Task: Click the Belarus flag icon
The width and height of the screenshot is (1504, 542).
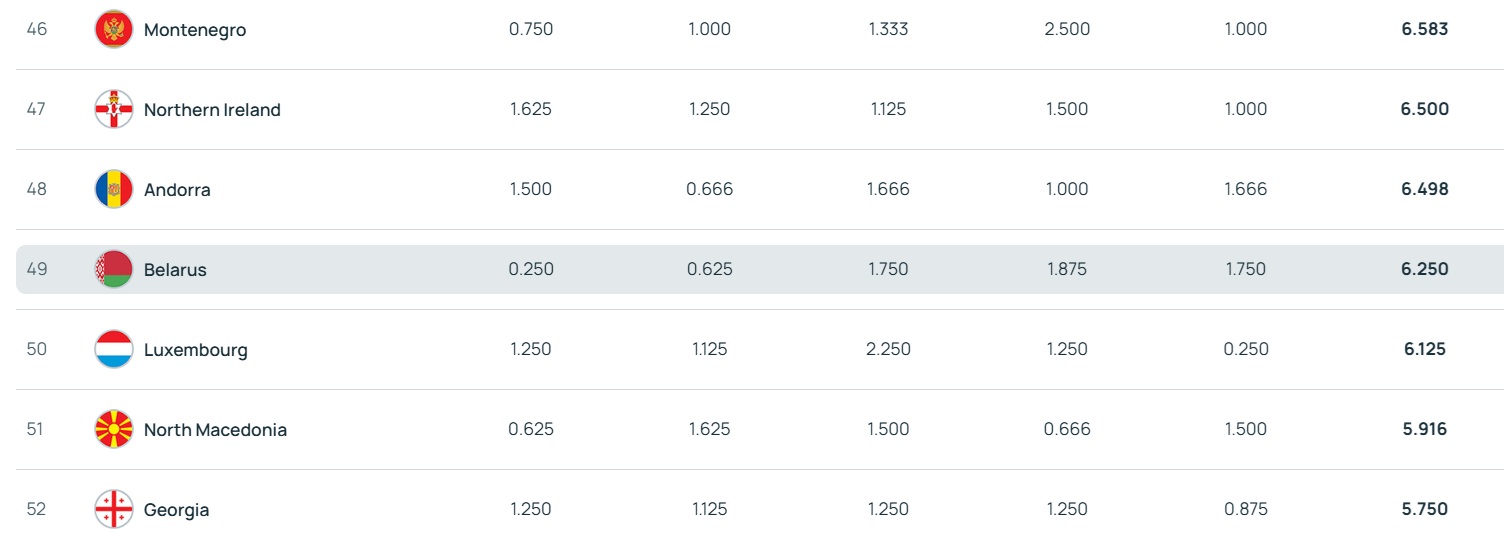Action: [114, 269]
